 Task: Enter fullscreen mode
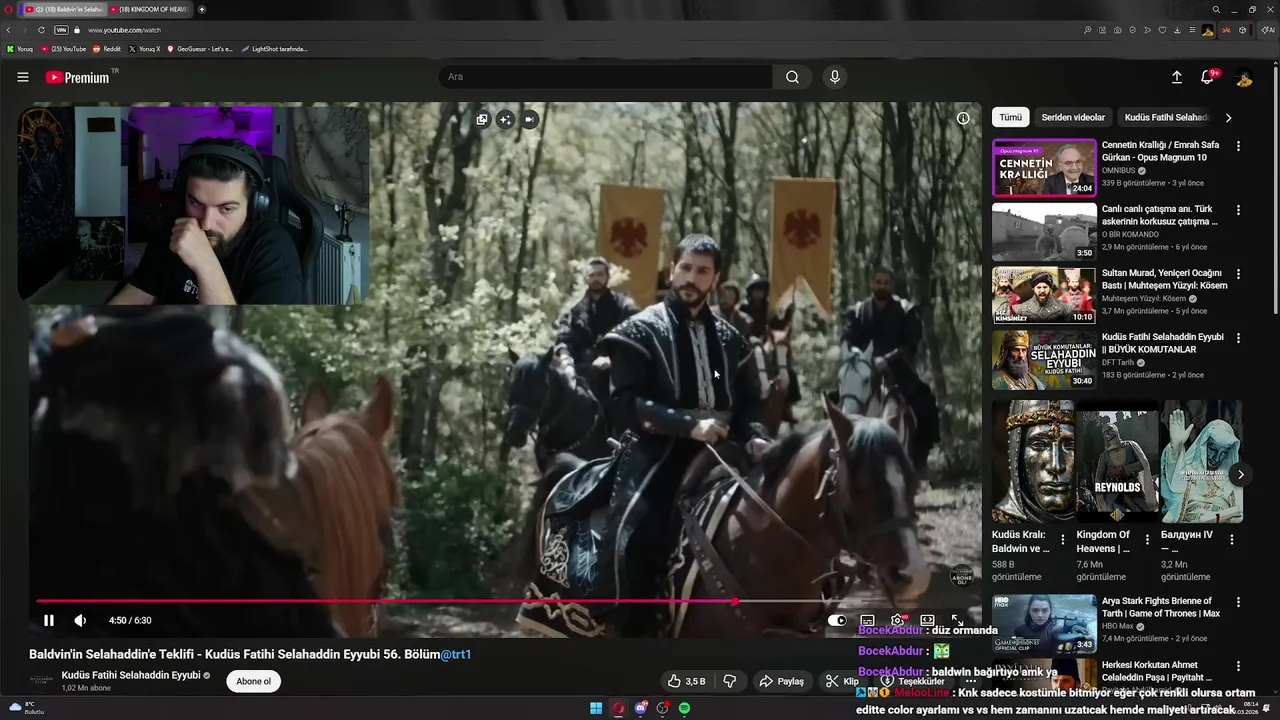pyautogui.click(x=957, y=620)
